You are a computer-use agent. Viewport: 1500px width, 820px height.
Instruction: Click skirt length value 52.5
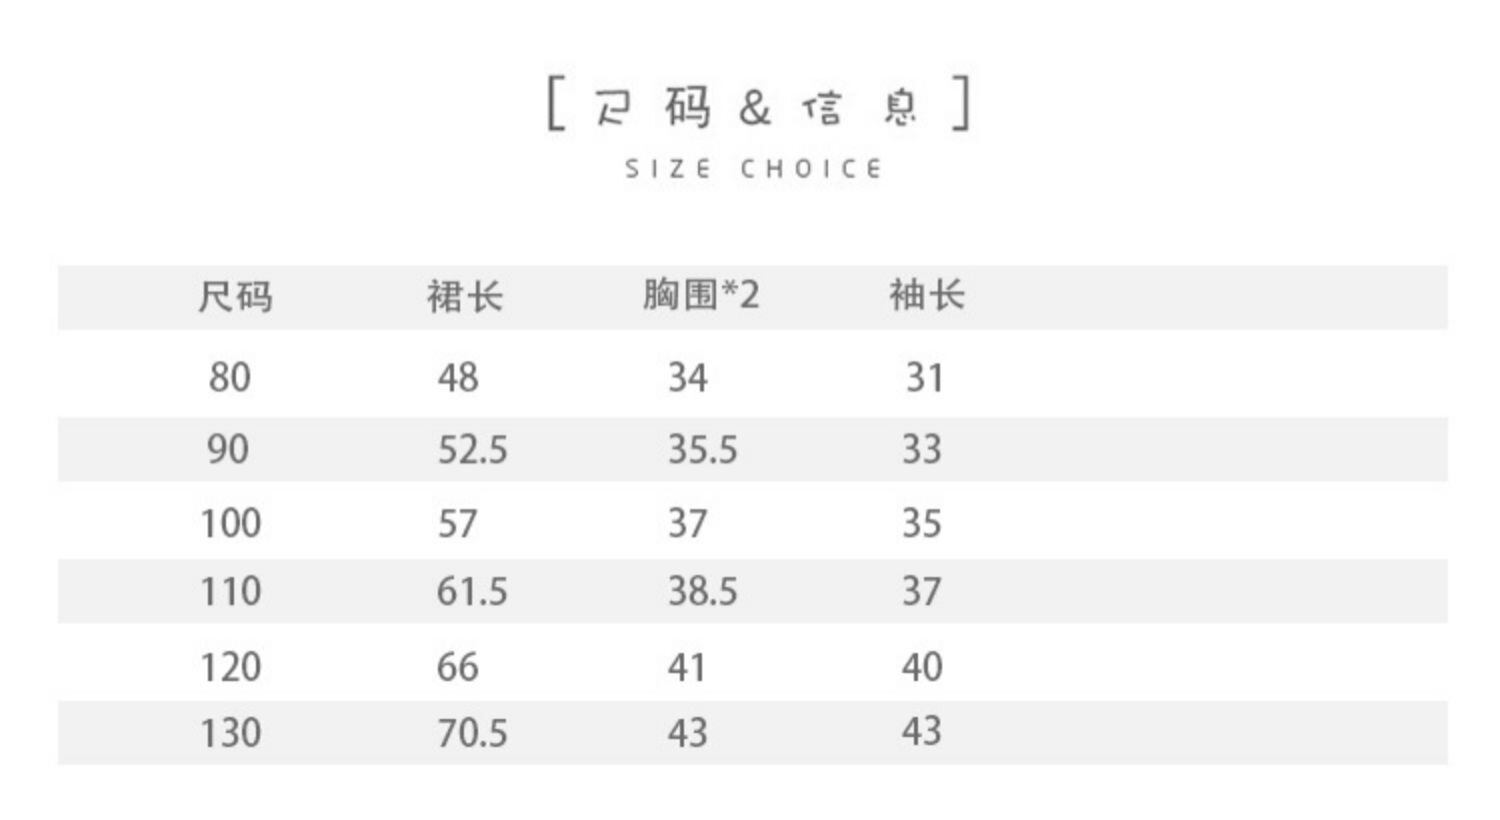click(472, 450)
